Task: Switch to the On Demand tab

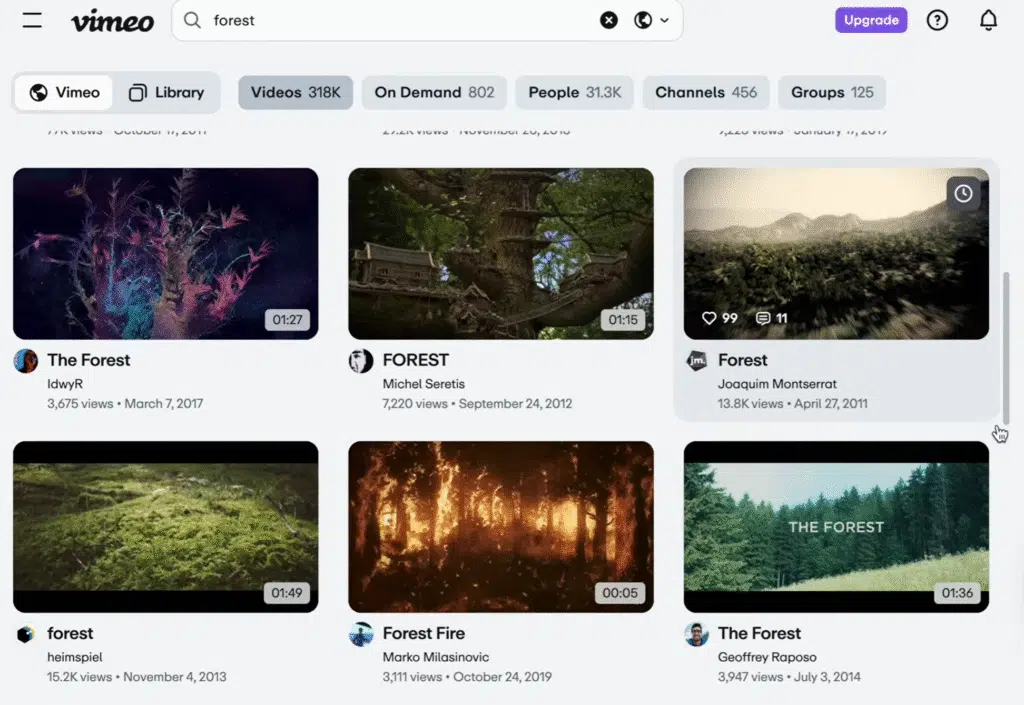Action: click(434, 92)
